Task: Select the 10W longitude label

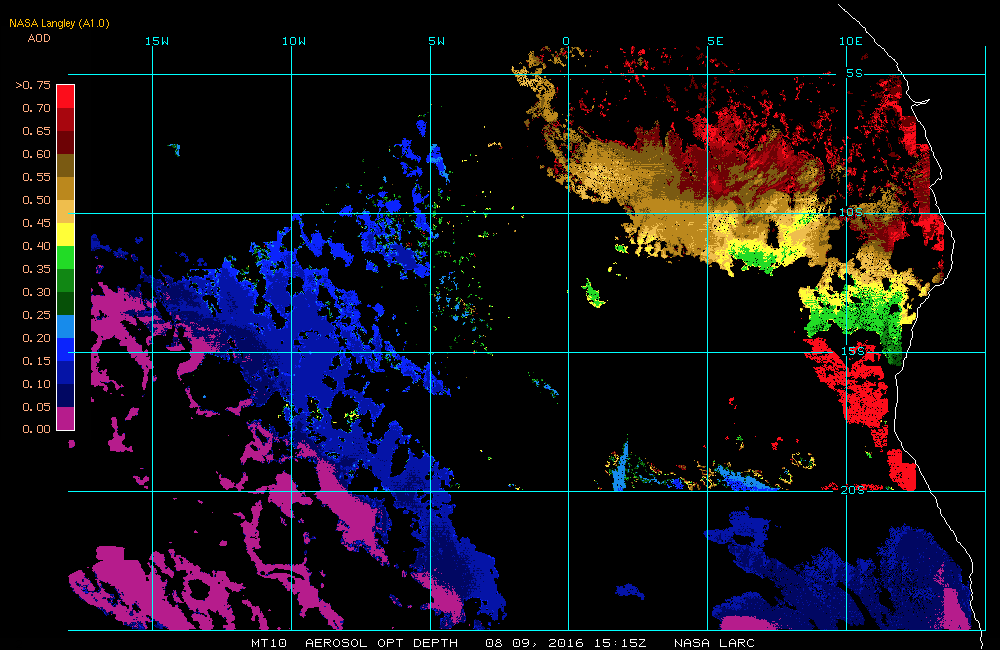Action: [294, 41]
